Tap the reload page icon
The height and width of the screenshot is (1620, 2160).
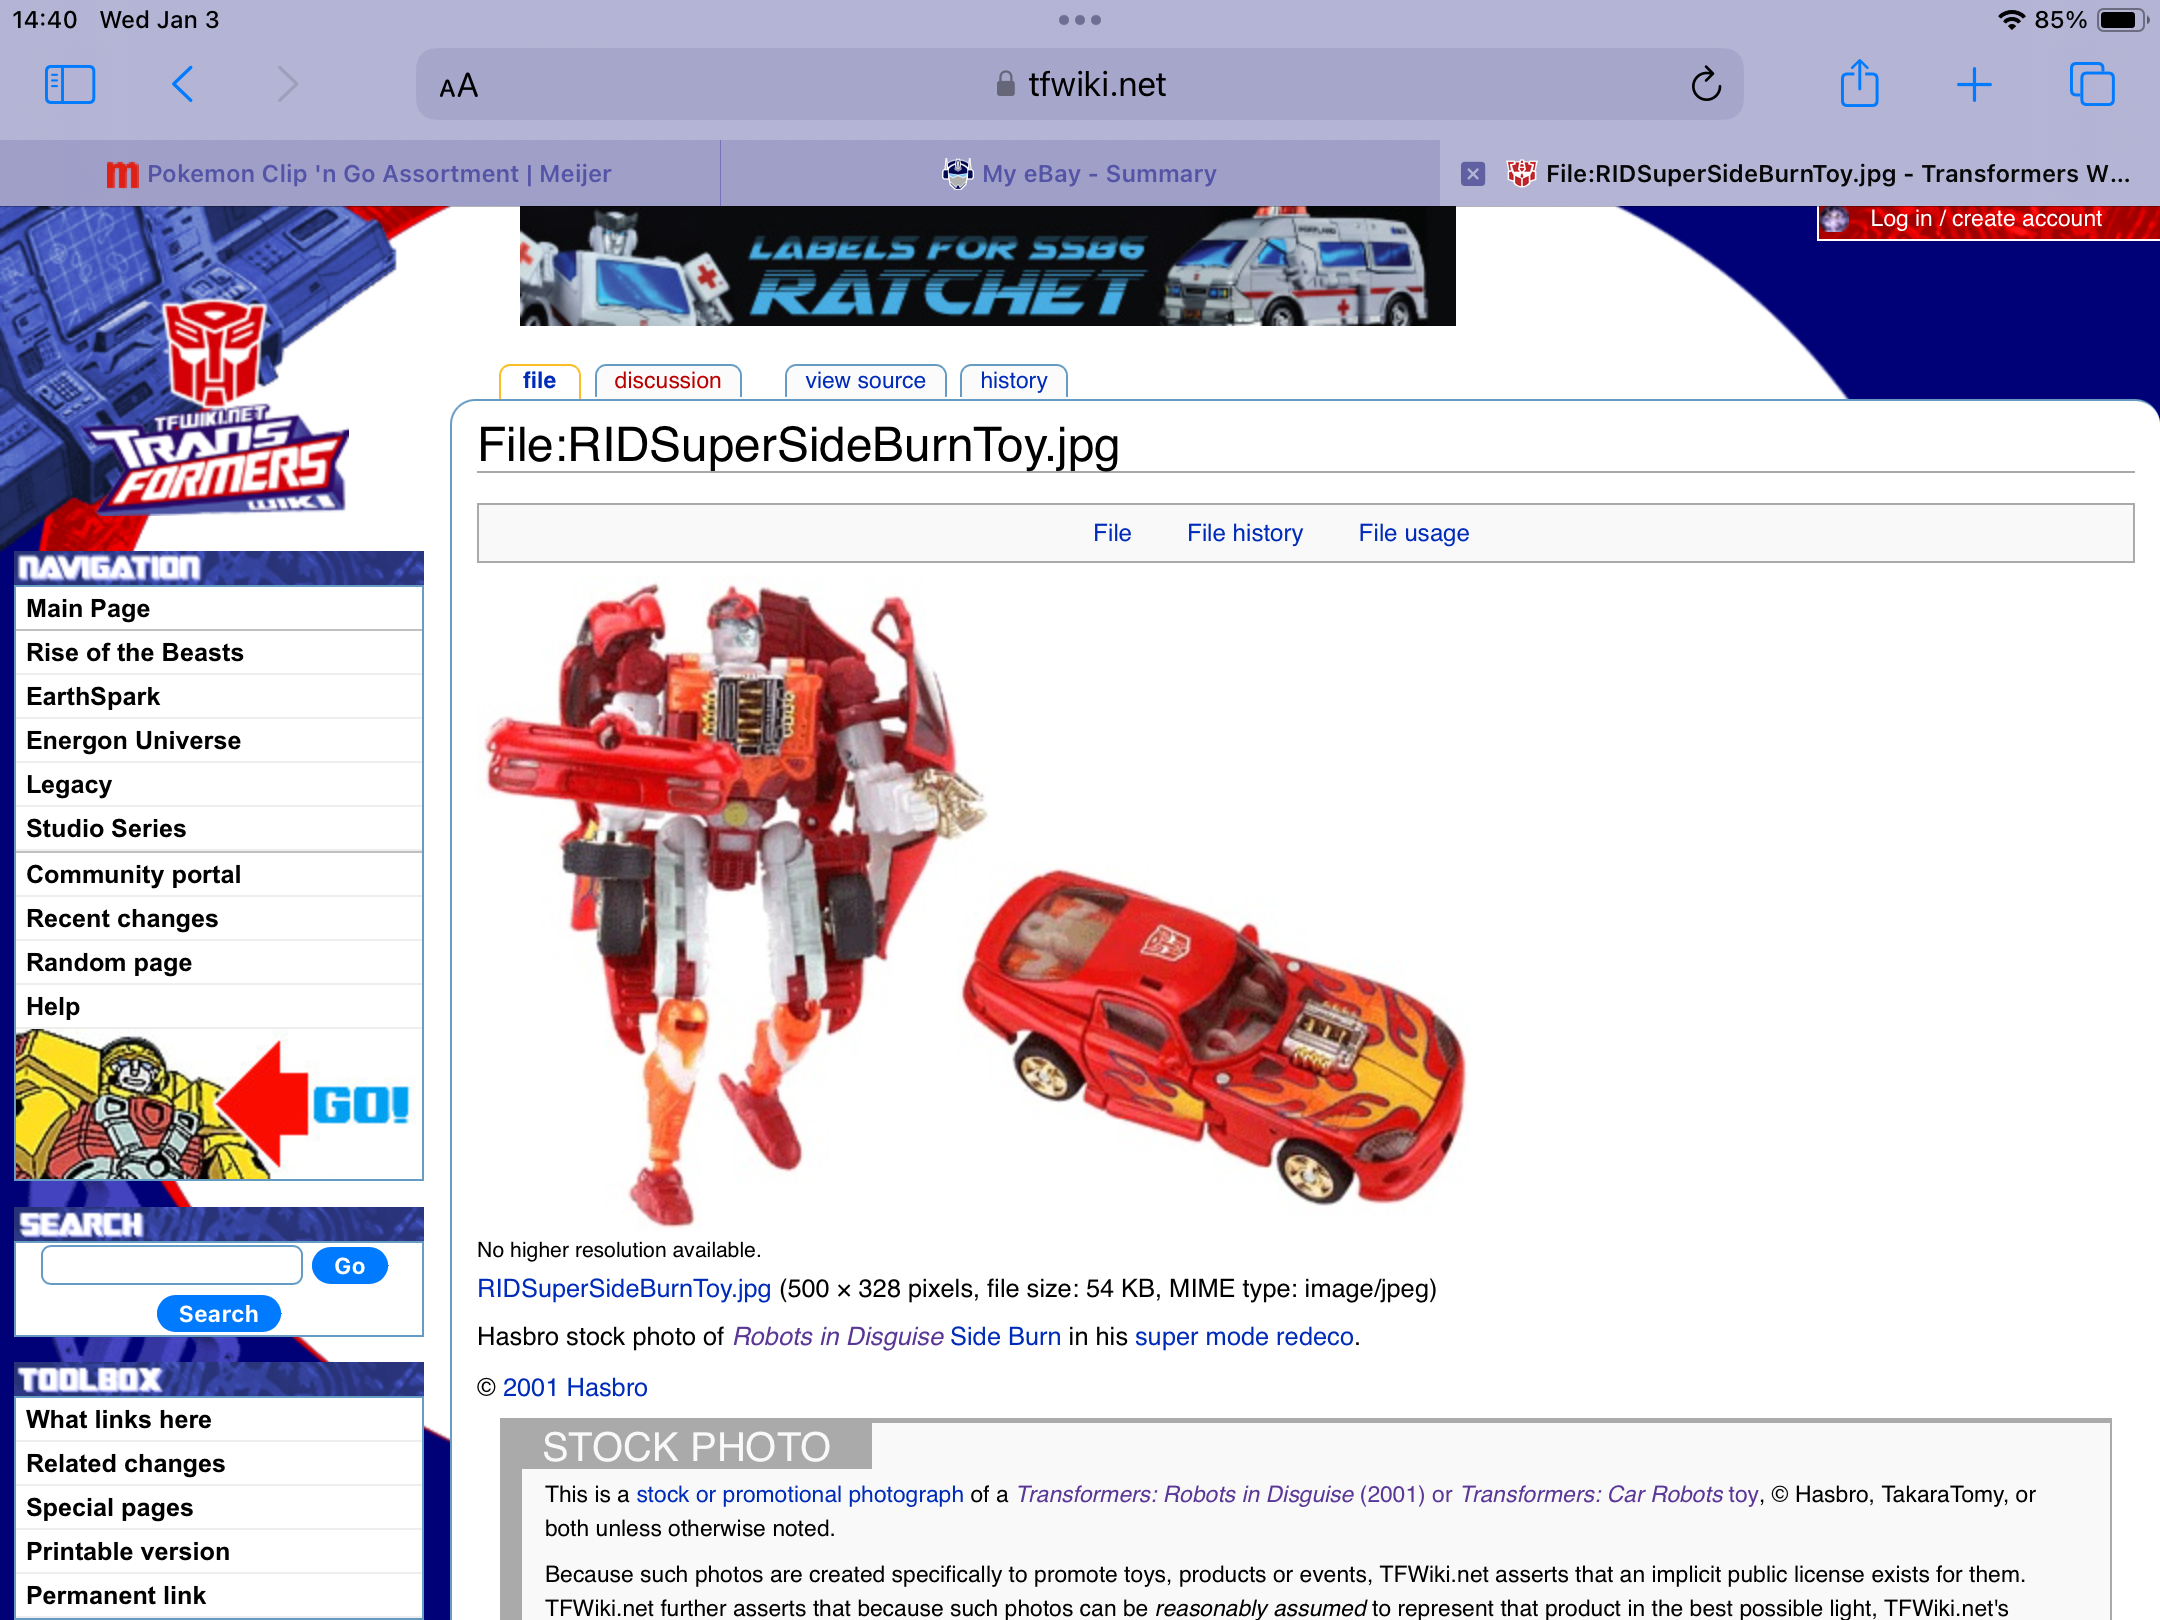(1706, 85)
